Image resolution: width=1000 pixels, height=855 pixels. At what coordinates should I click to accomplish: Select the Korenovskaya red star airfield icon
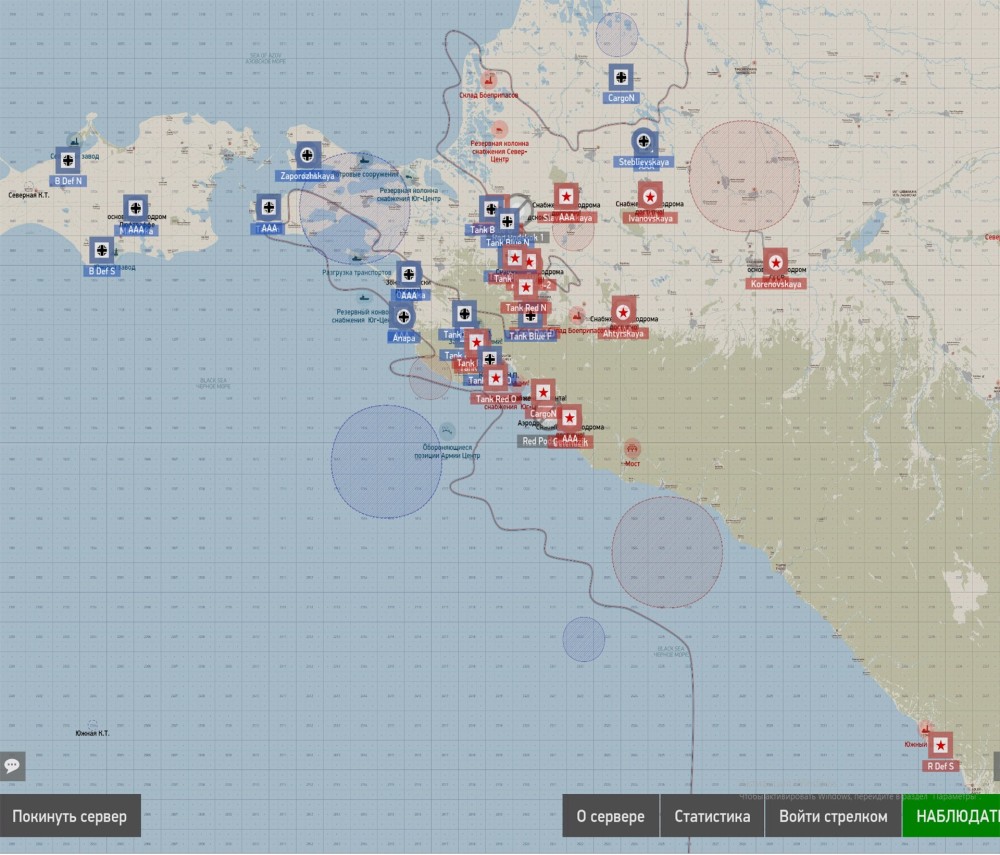[776, 263]
